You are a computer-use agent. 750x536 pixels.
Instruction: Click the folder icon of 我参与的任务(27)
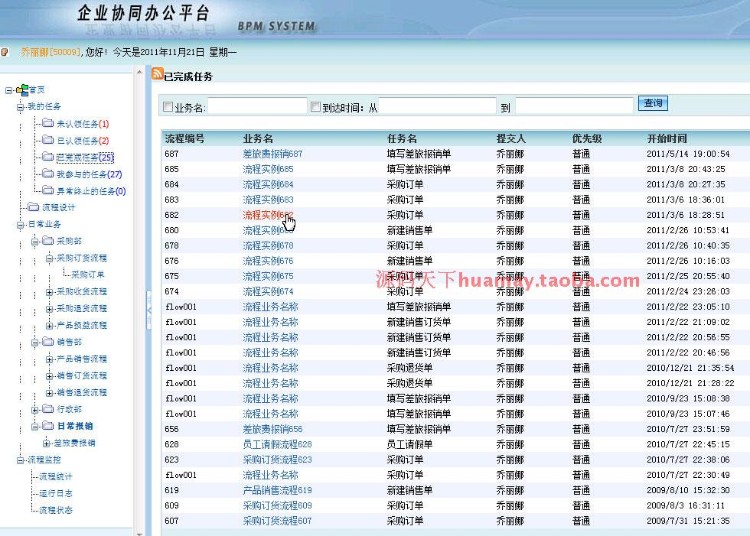tap(48, 174)
